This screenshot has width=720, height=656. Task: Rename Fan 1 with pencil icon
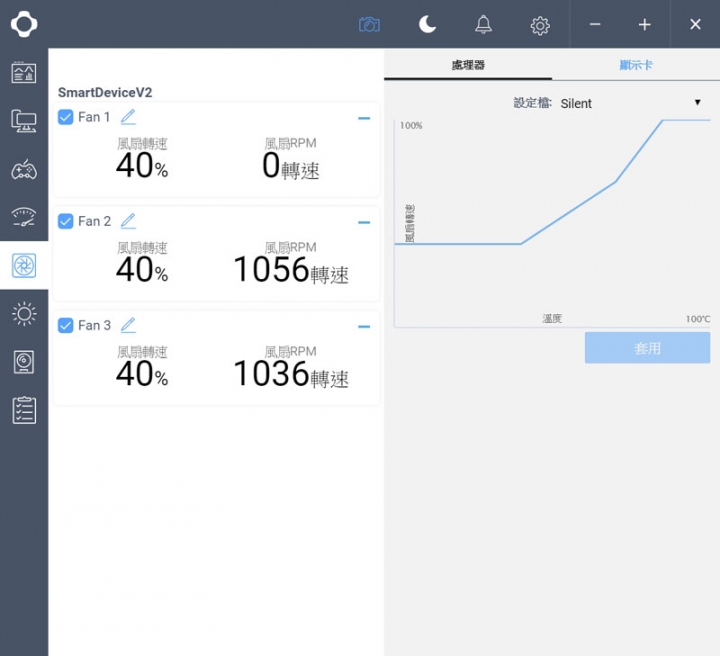128,117
